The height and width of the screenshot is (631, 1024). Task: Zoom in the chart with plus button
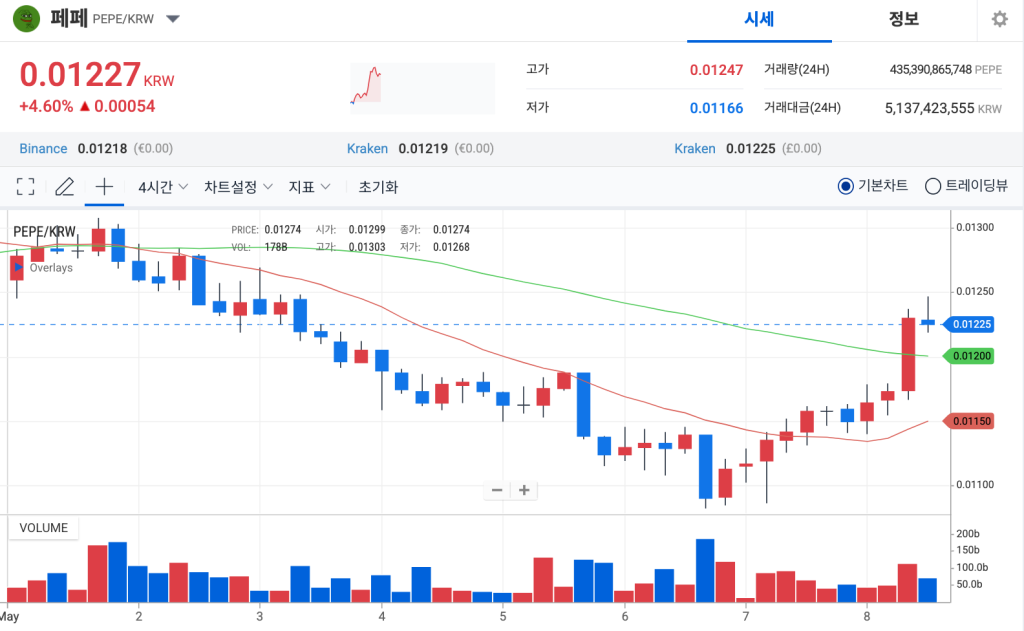tap(524, 490)
